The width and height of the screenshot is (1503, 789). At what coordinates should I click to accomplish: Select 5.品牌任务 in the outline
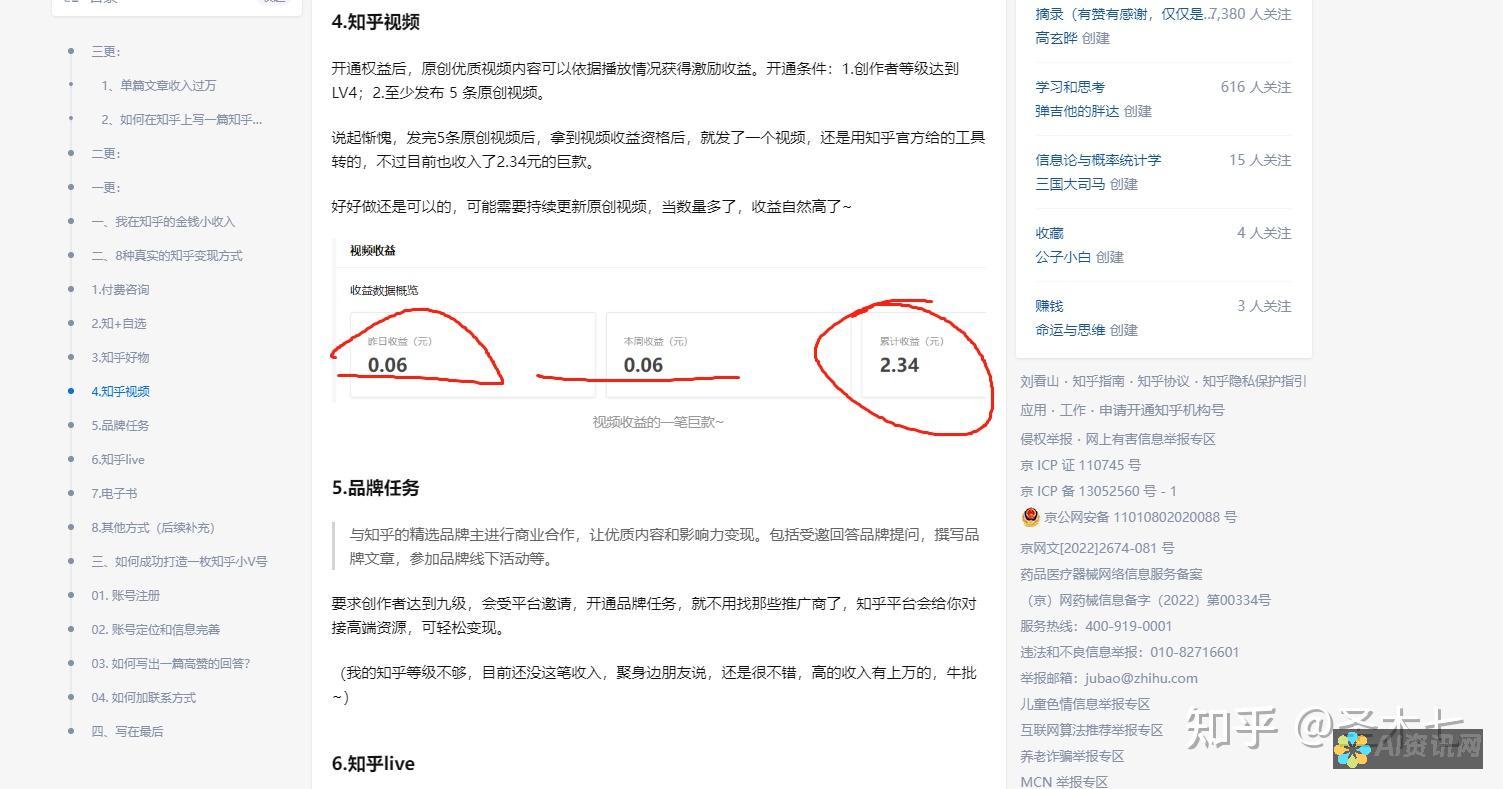[120, 425]
